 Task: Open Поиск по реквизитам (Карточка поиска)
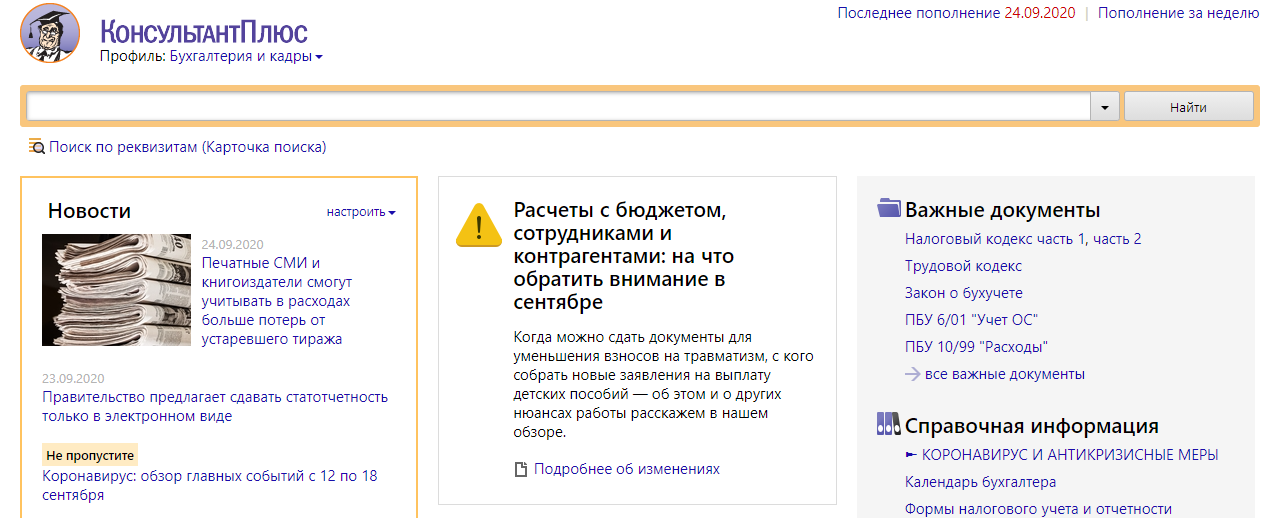pos(187,147)
